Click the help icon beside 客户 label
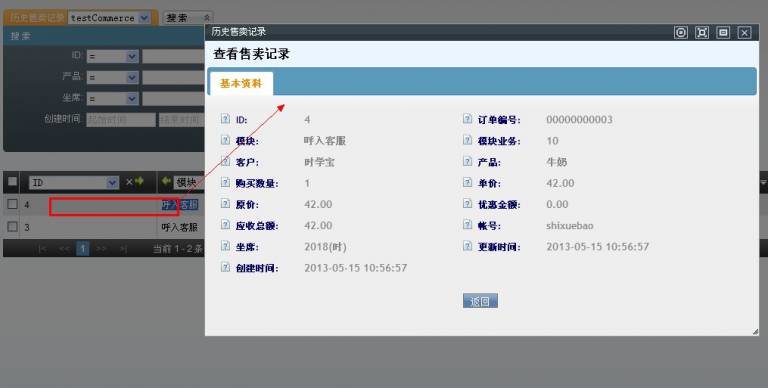The height and width of the screenshot is (388, 768). tap(225, 161)
